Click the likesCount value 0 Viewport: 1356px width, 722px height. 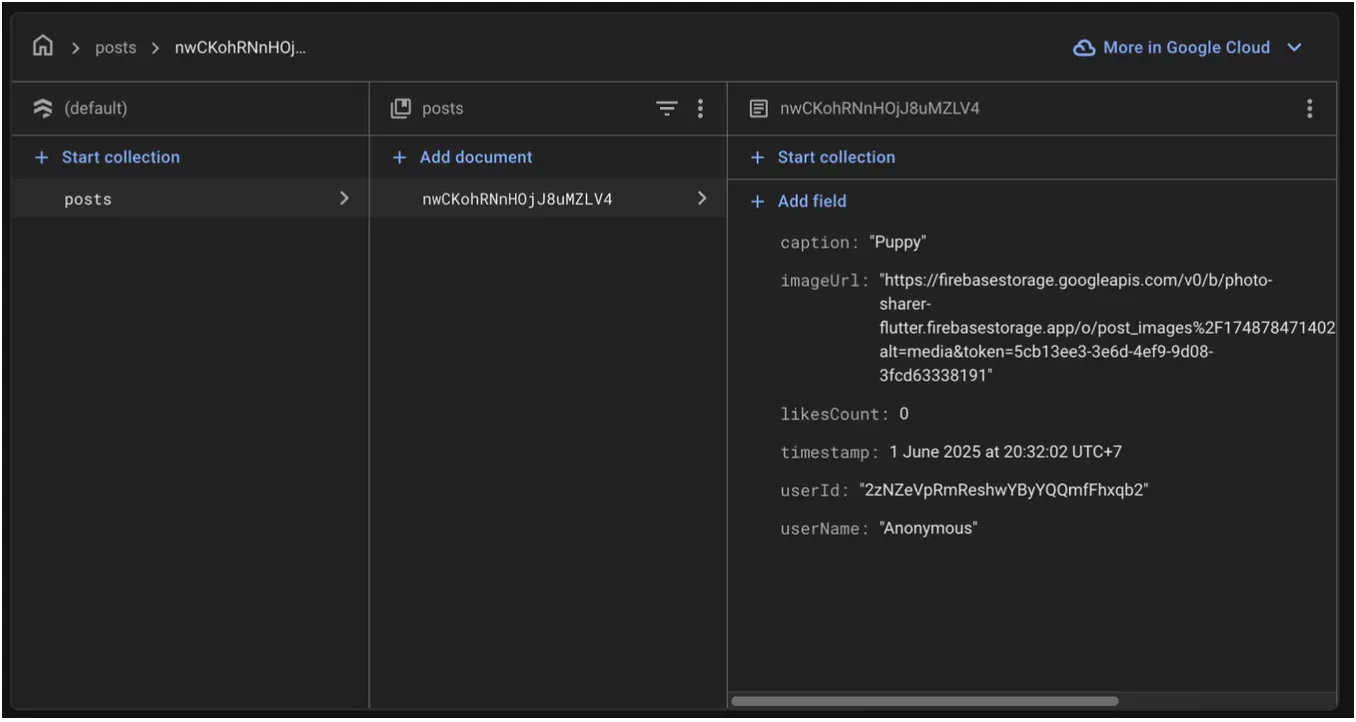point(904,414)
